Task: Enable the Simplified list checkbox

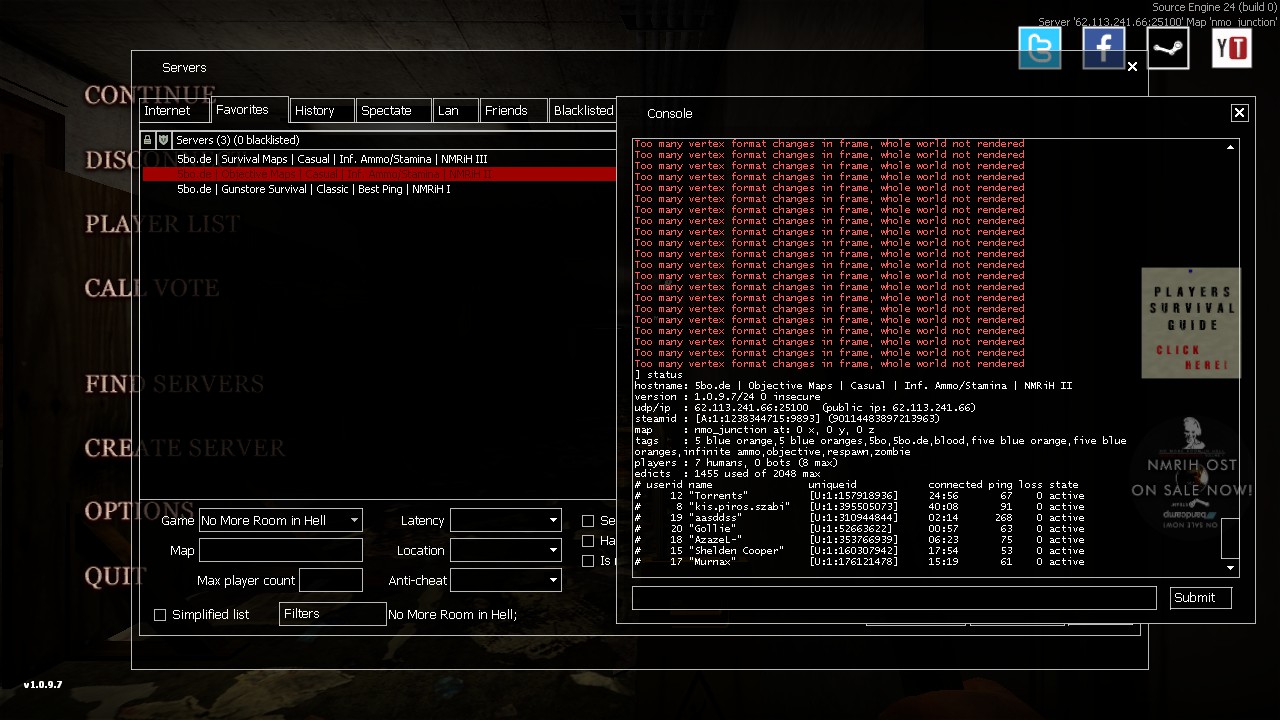Action: click(x=160, y=615)
